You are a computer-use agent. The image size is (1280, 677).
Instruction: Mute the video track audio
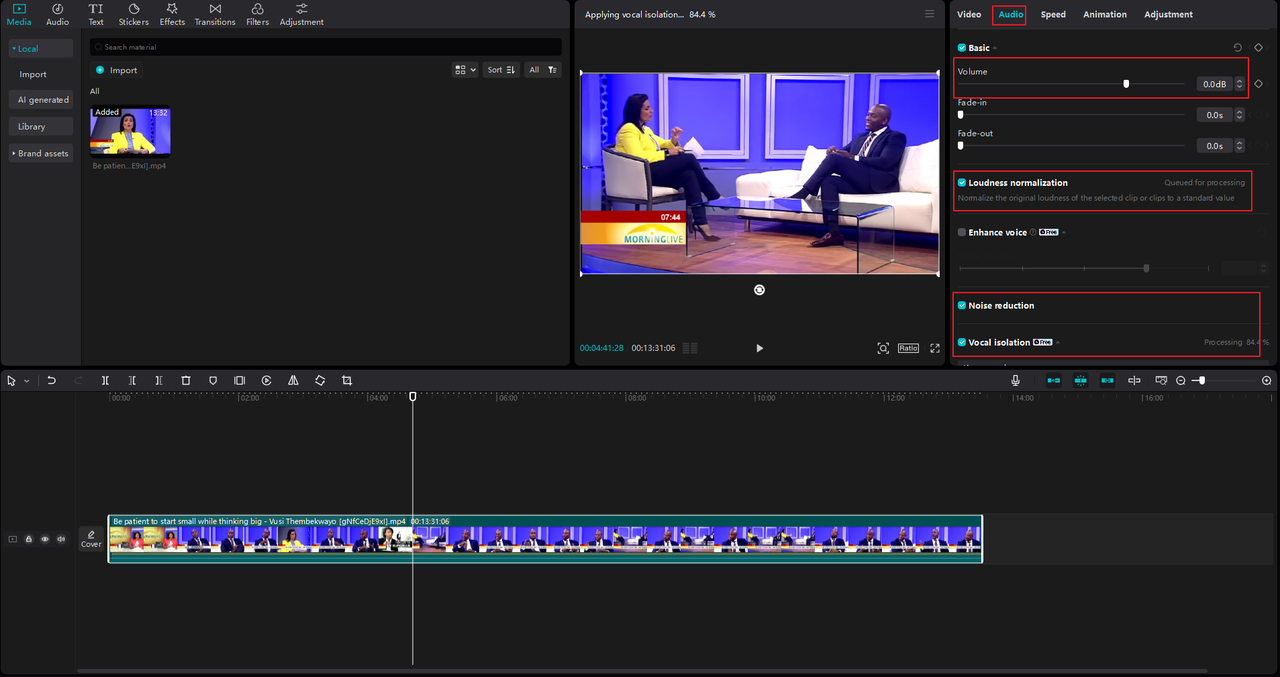[x=61, y=539]
